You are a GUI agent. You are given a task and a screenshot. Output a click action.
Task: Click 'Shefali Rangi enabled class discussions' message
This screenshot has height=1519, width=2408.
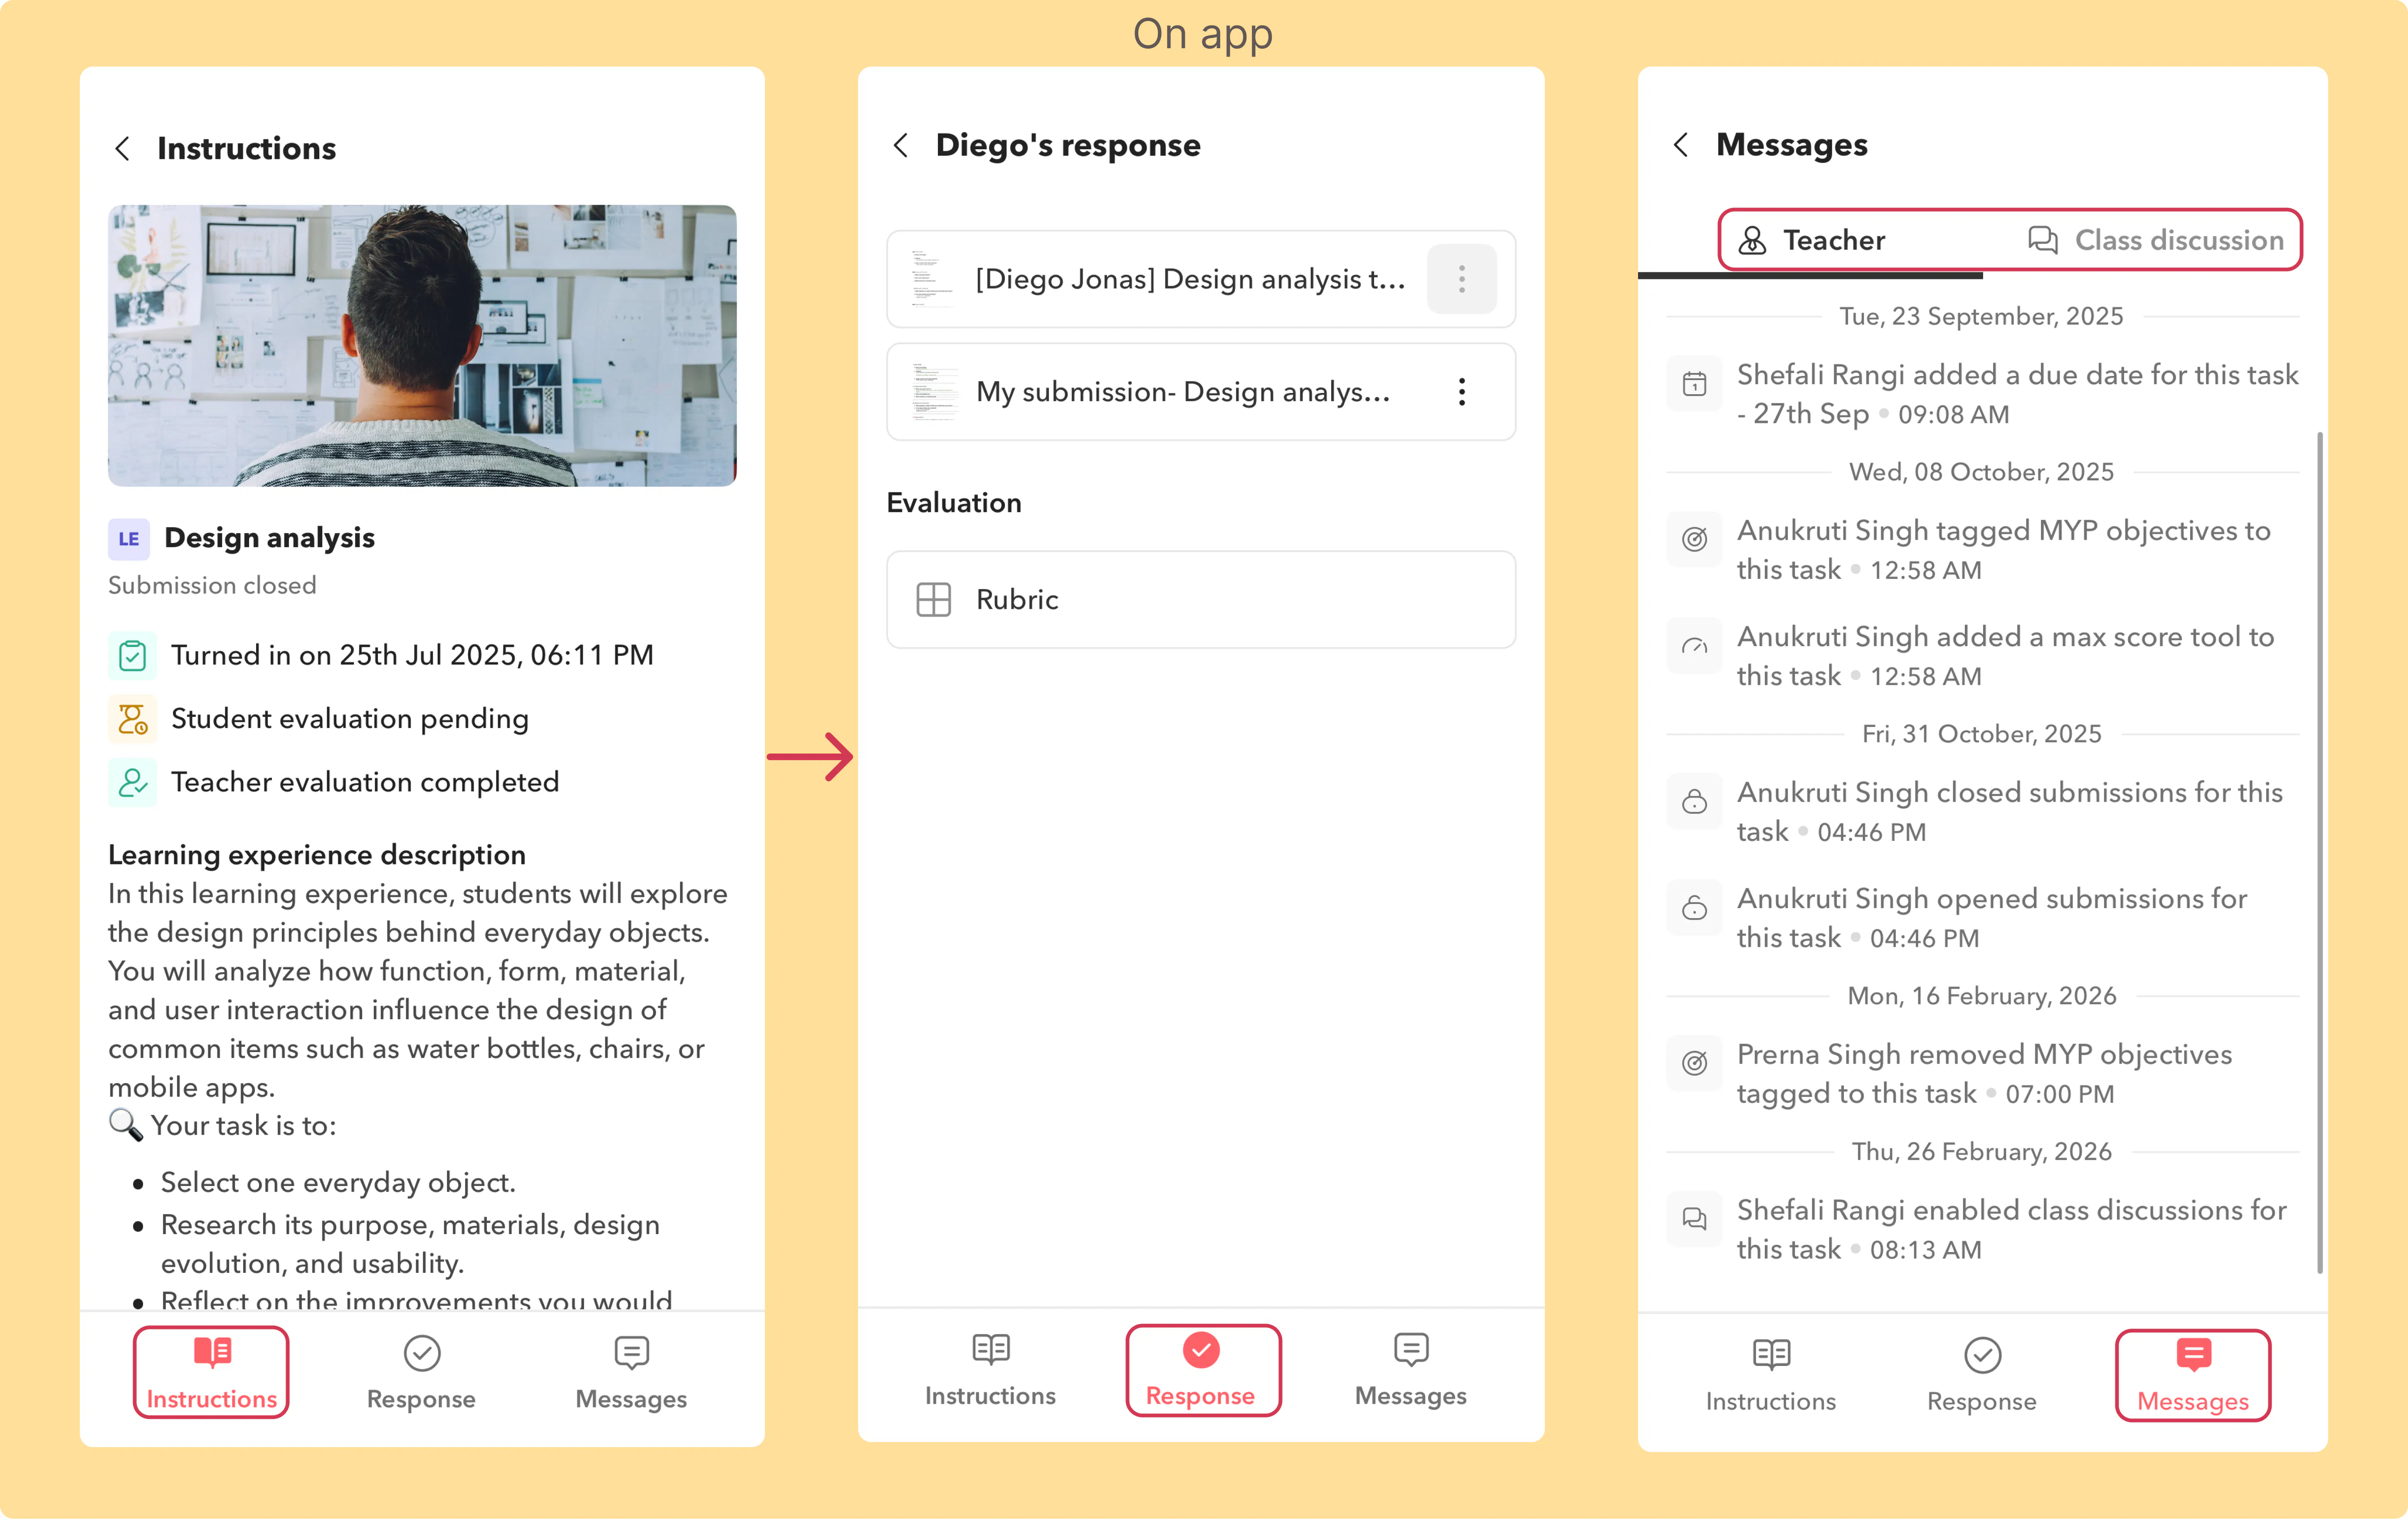tap(2011, 1230)
